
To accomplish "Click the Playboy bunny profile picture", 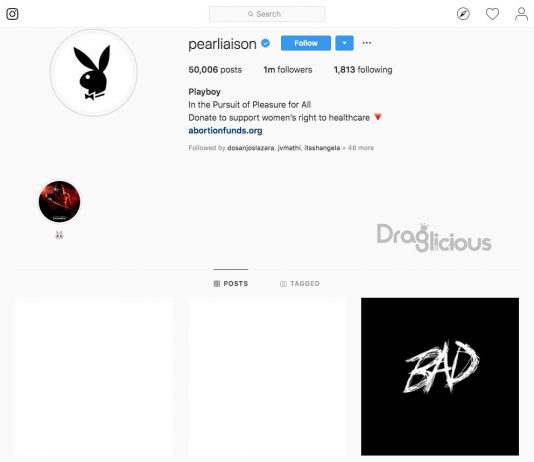I will pos(94,73).
